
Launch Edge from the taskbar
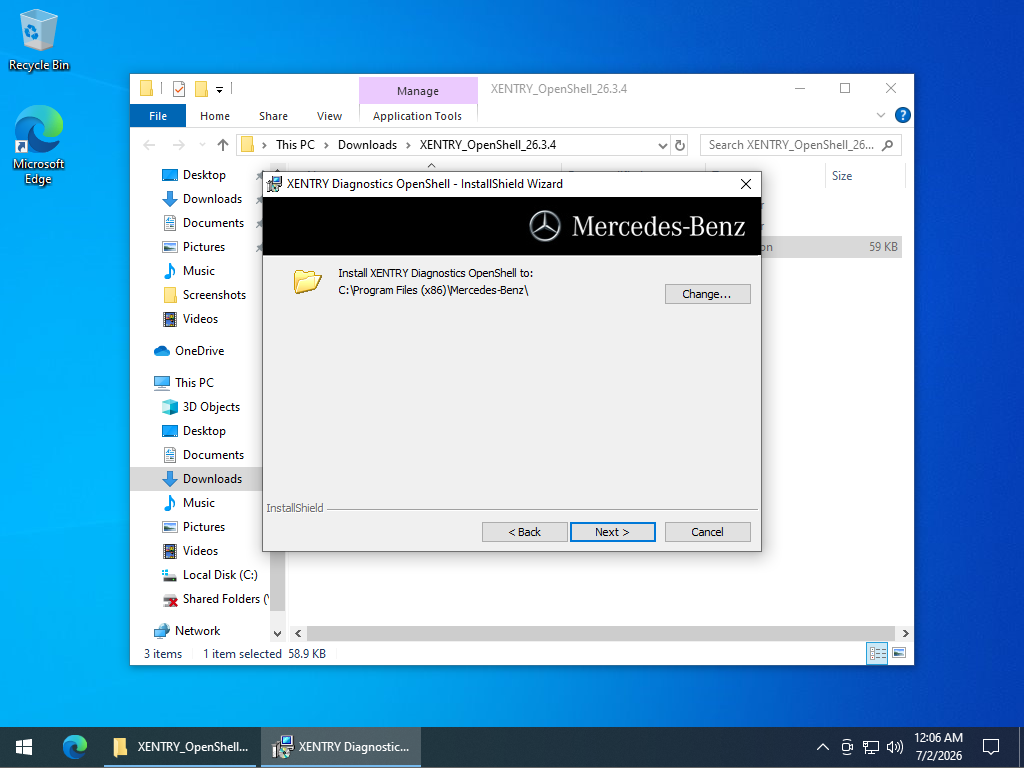click(75, 746)
